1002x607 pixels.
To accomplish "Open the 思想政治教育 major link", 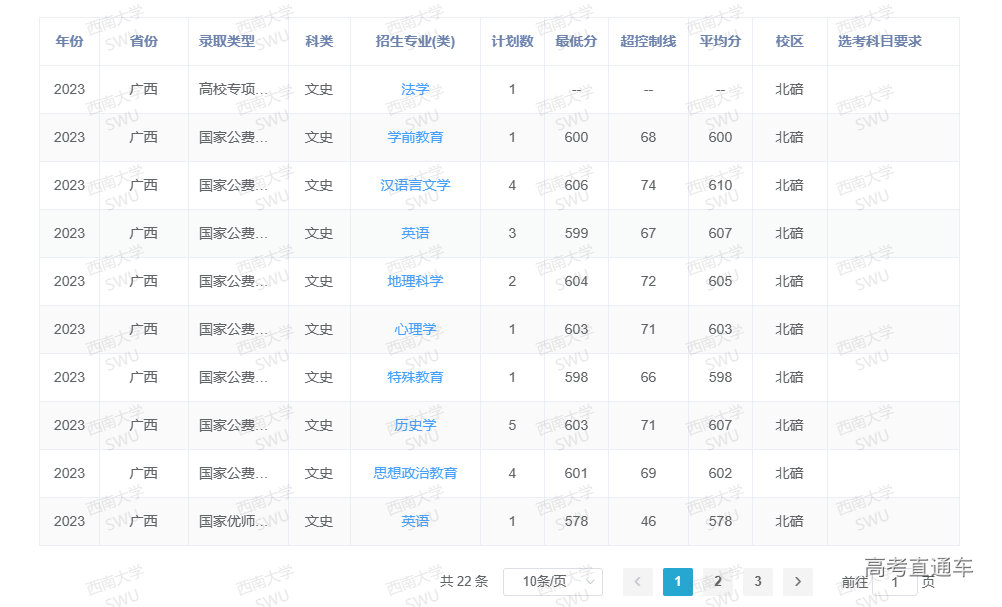I will [x=415, y=473].
